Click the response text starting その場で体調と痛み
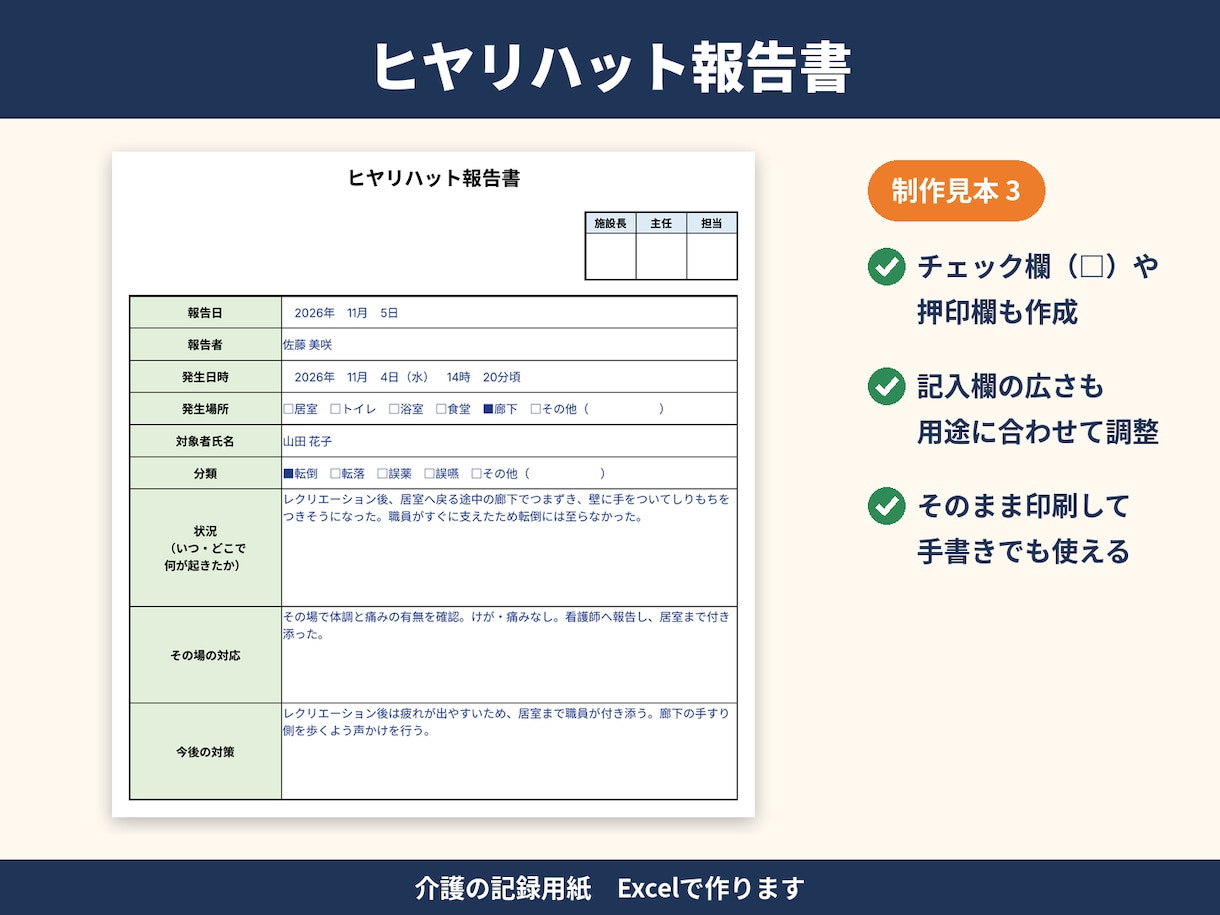Screen dimensions: 1220x915 pos(507,626)
